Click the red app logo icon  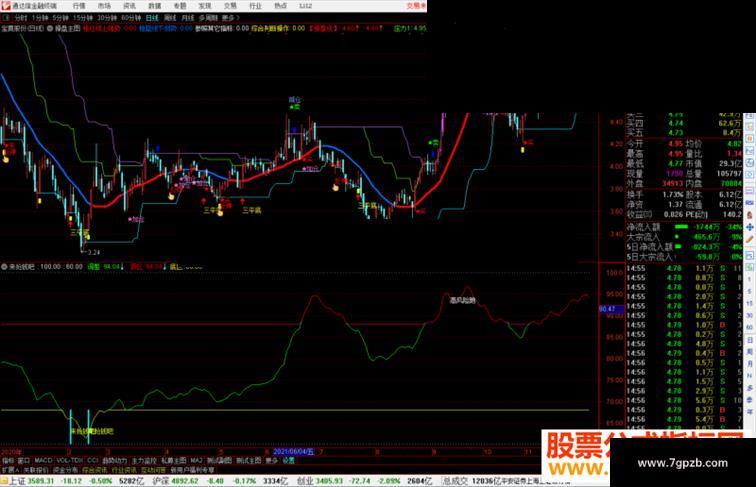click(5, 6)
